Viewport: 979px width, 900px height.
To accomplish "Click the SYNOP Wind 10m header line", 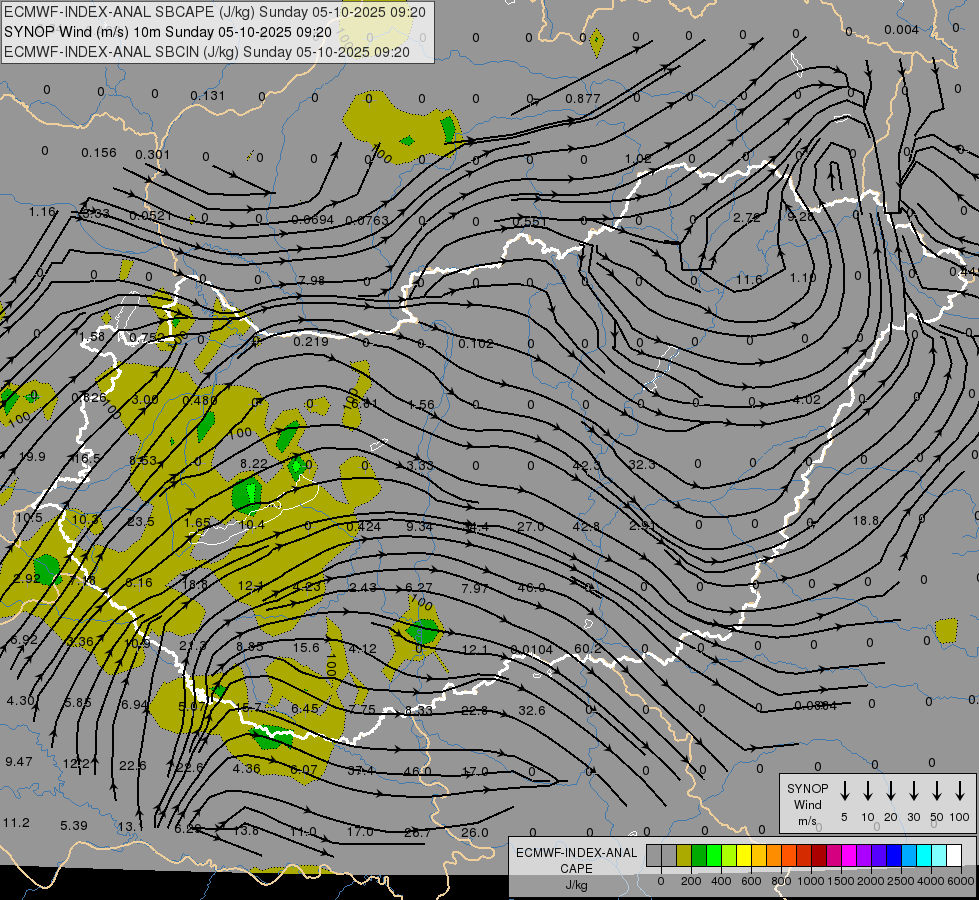I will 168,32.
